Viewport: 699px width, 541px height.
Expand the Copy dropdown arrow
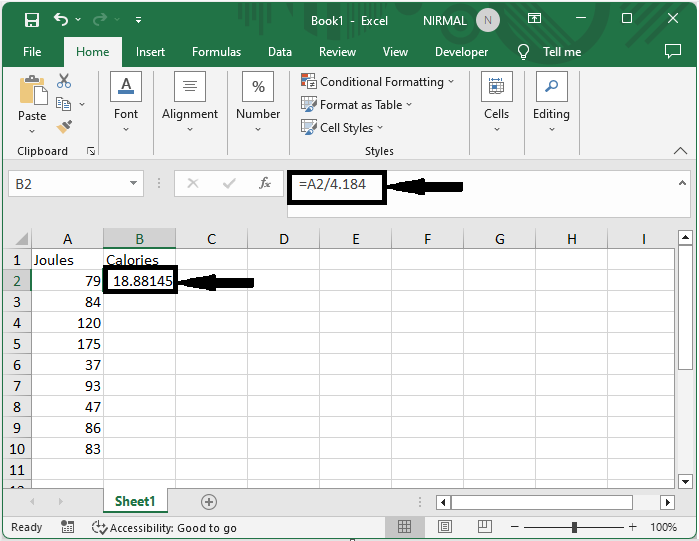[x=82, y=104]
